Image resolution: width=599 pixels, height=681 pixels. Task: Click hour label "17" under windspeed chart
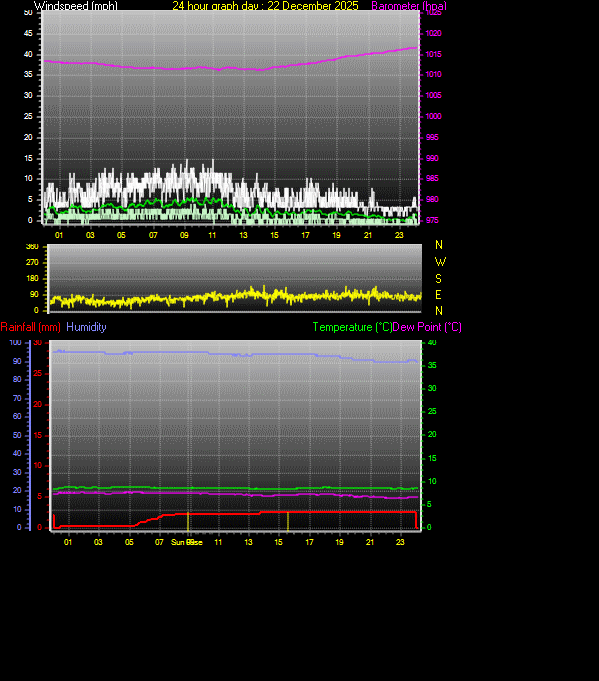(x=305, y=235)
